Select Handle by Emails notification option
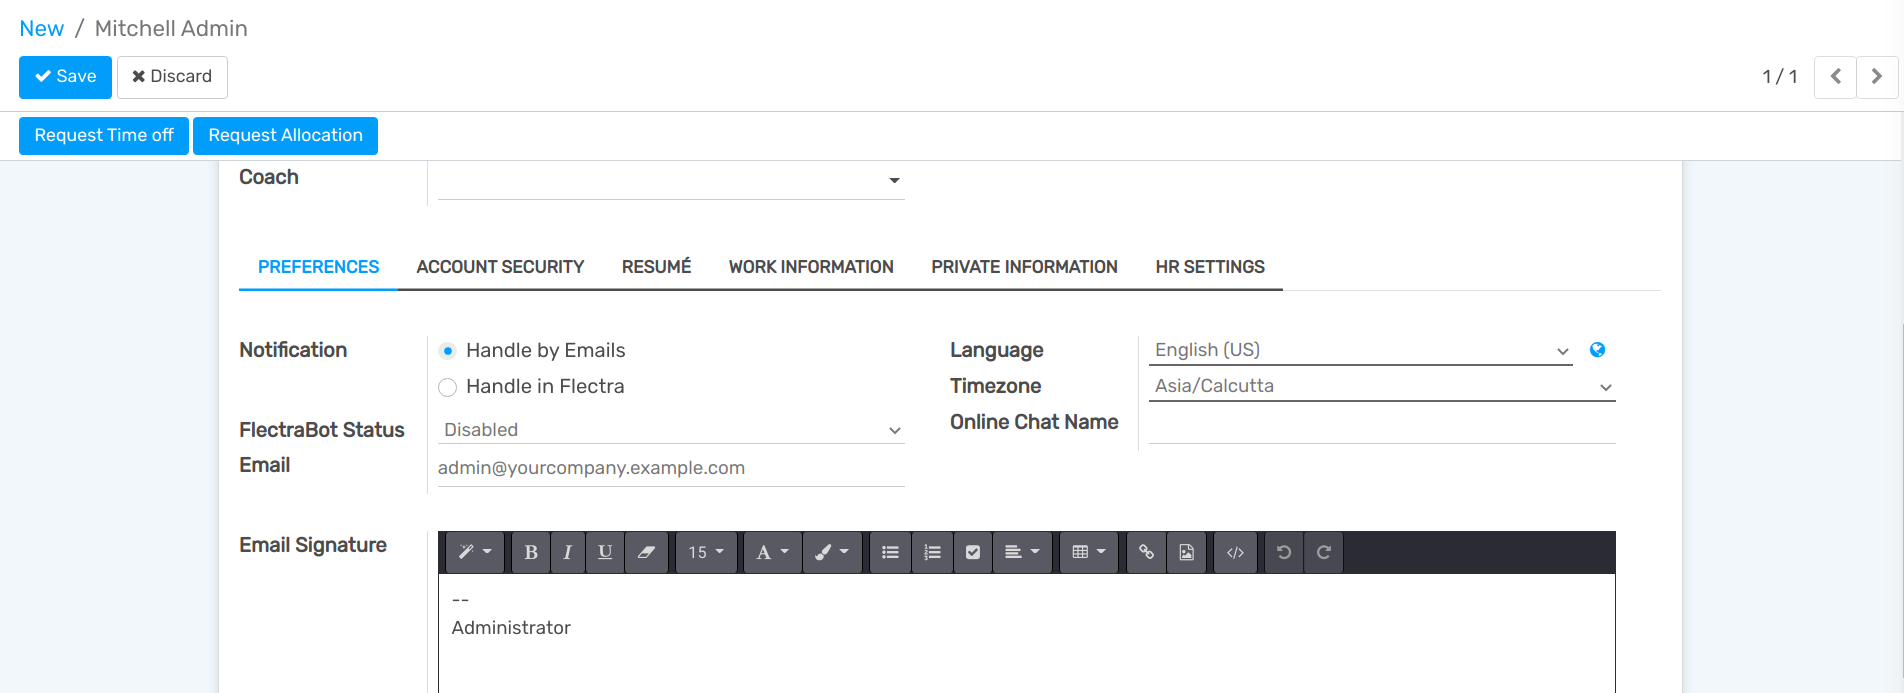1904x693 pixels. pos(447,351)
